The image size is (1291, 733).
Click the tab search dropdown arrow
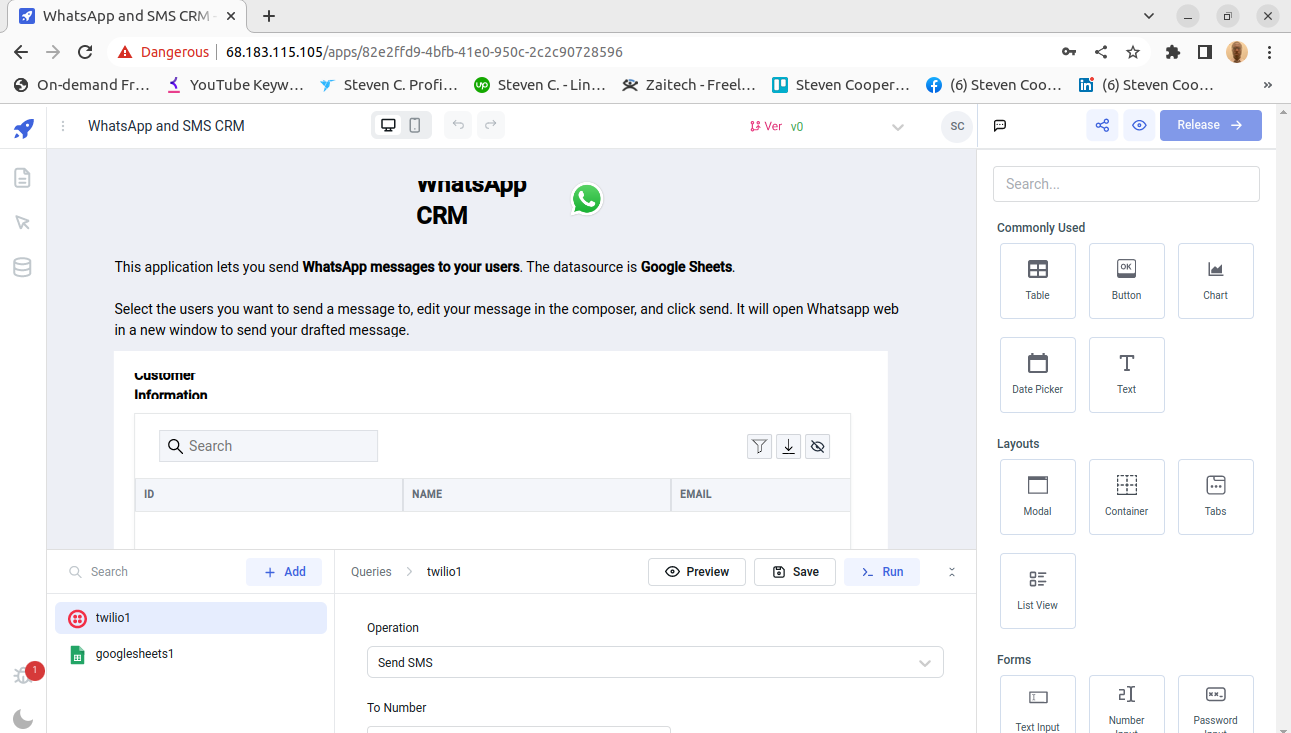tap(1149, 16)
